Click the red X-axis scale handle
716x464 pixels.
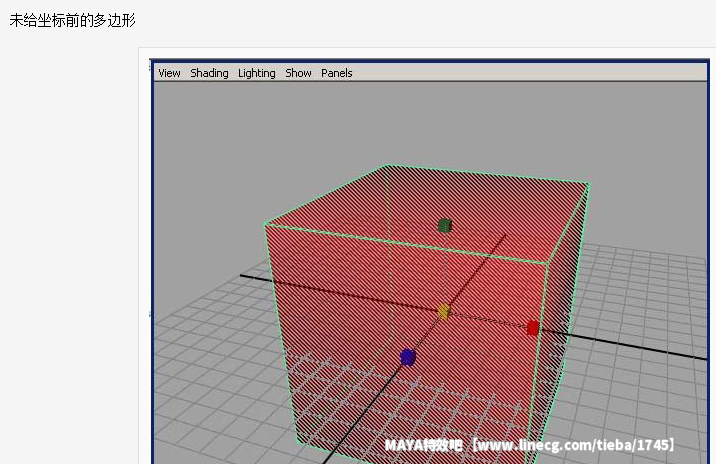pos(532,328)
